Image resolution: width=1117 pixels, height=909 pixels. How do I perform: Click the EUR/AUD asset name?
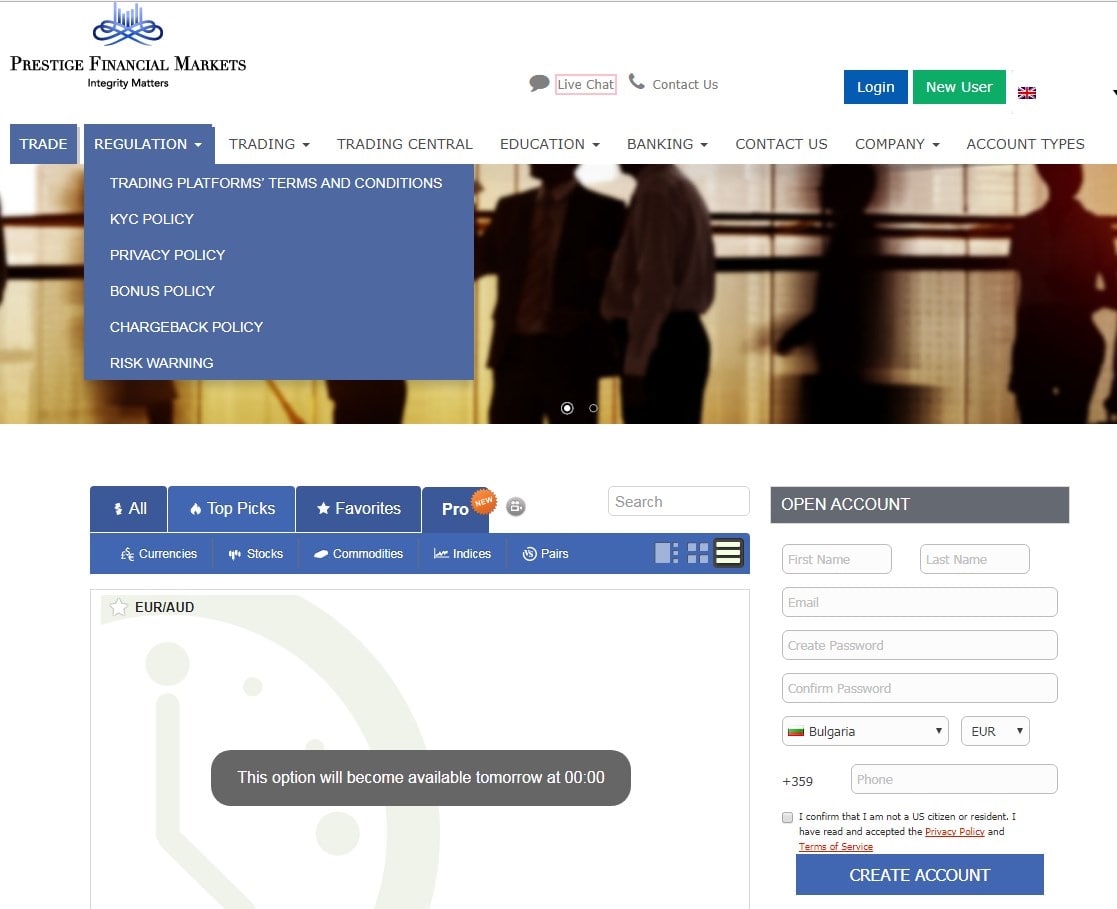tap(165, 607)
